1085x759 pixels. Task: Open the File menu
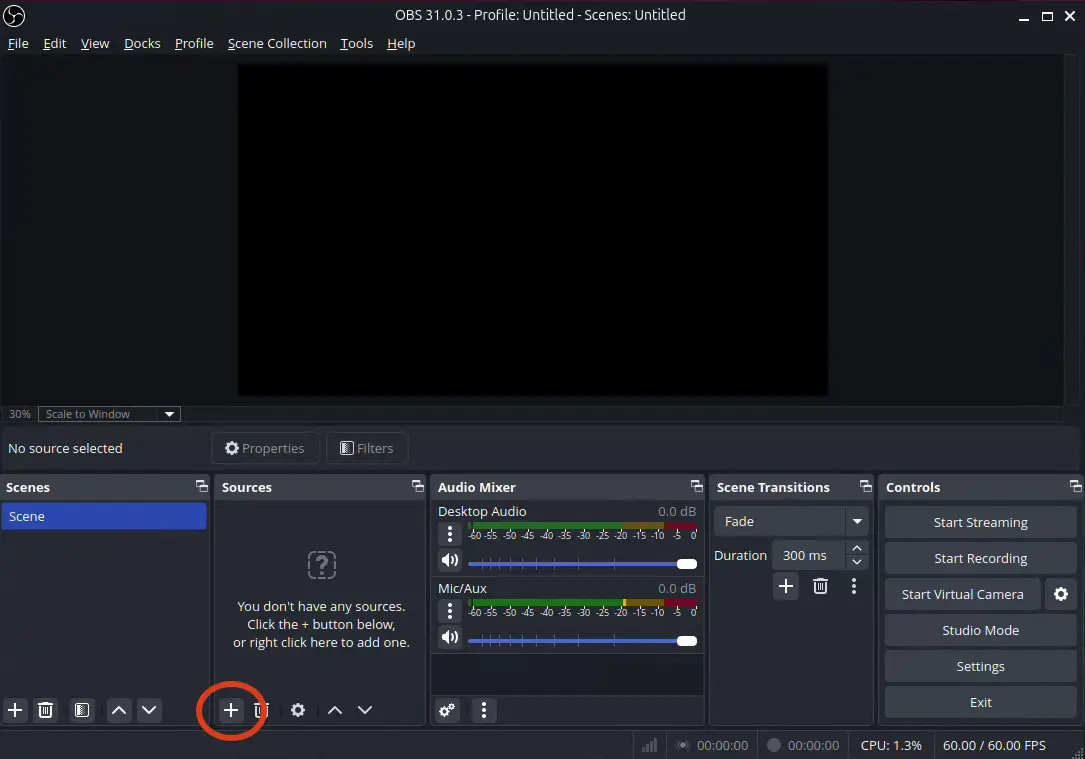click(x=18, y=44)
